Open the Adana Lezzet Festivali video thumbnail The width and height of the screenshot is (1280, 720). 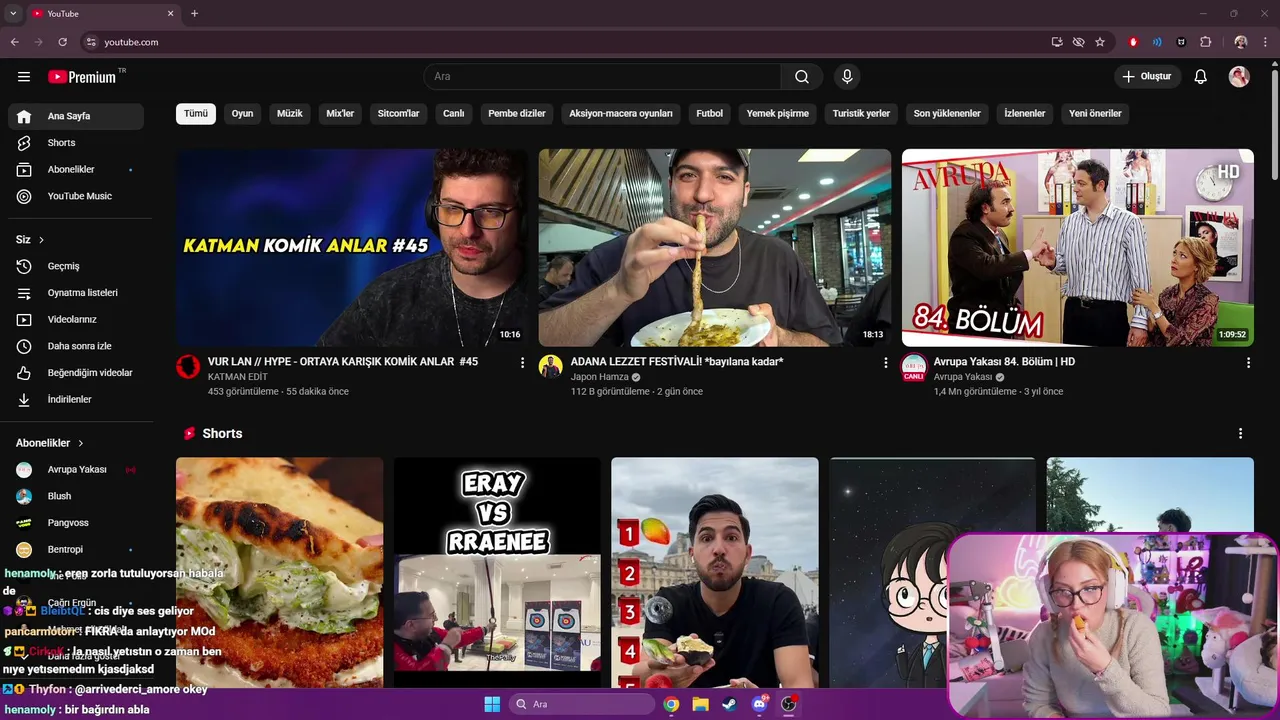(x=715, y=248)
